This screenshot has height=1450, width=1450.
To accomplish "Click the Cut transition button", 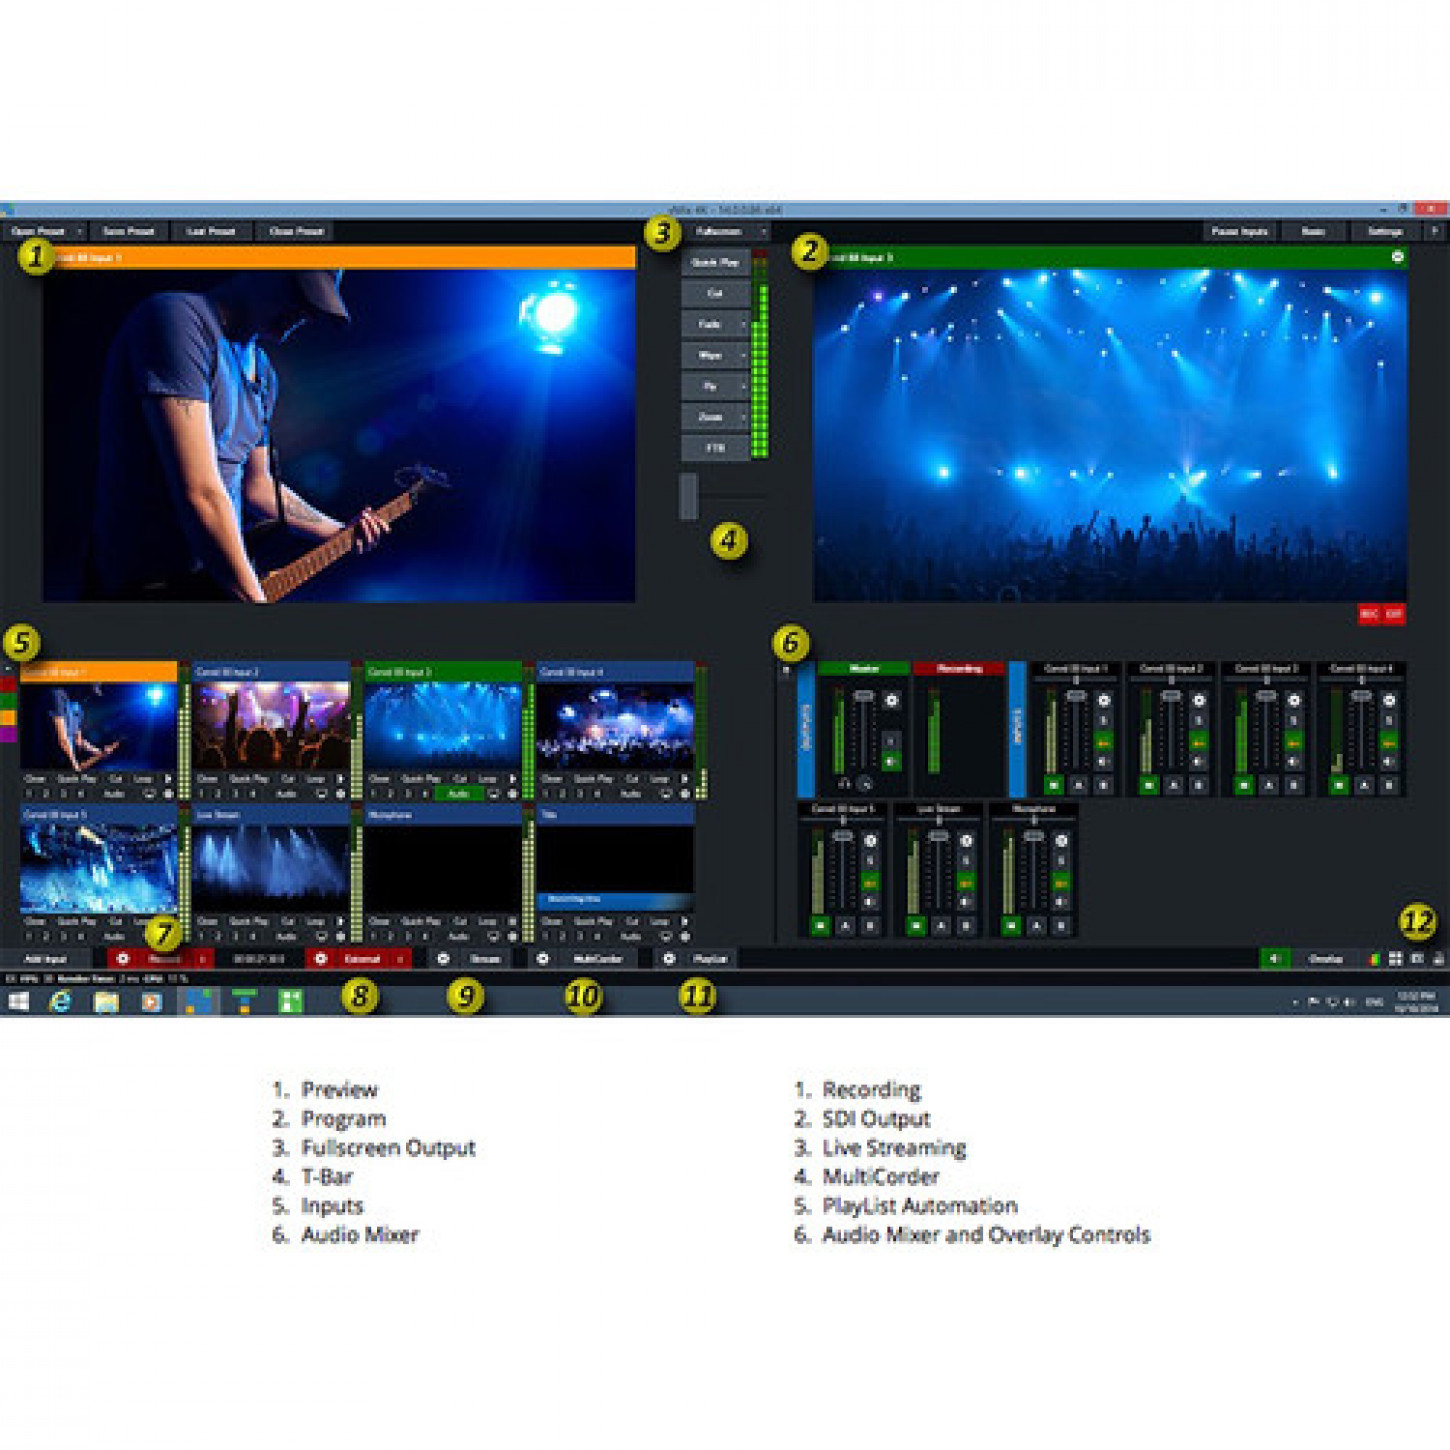I will click(x=715, y=294).
